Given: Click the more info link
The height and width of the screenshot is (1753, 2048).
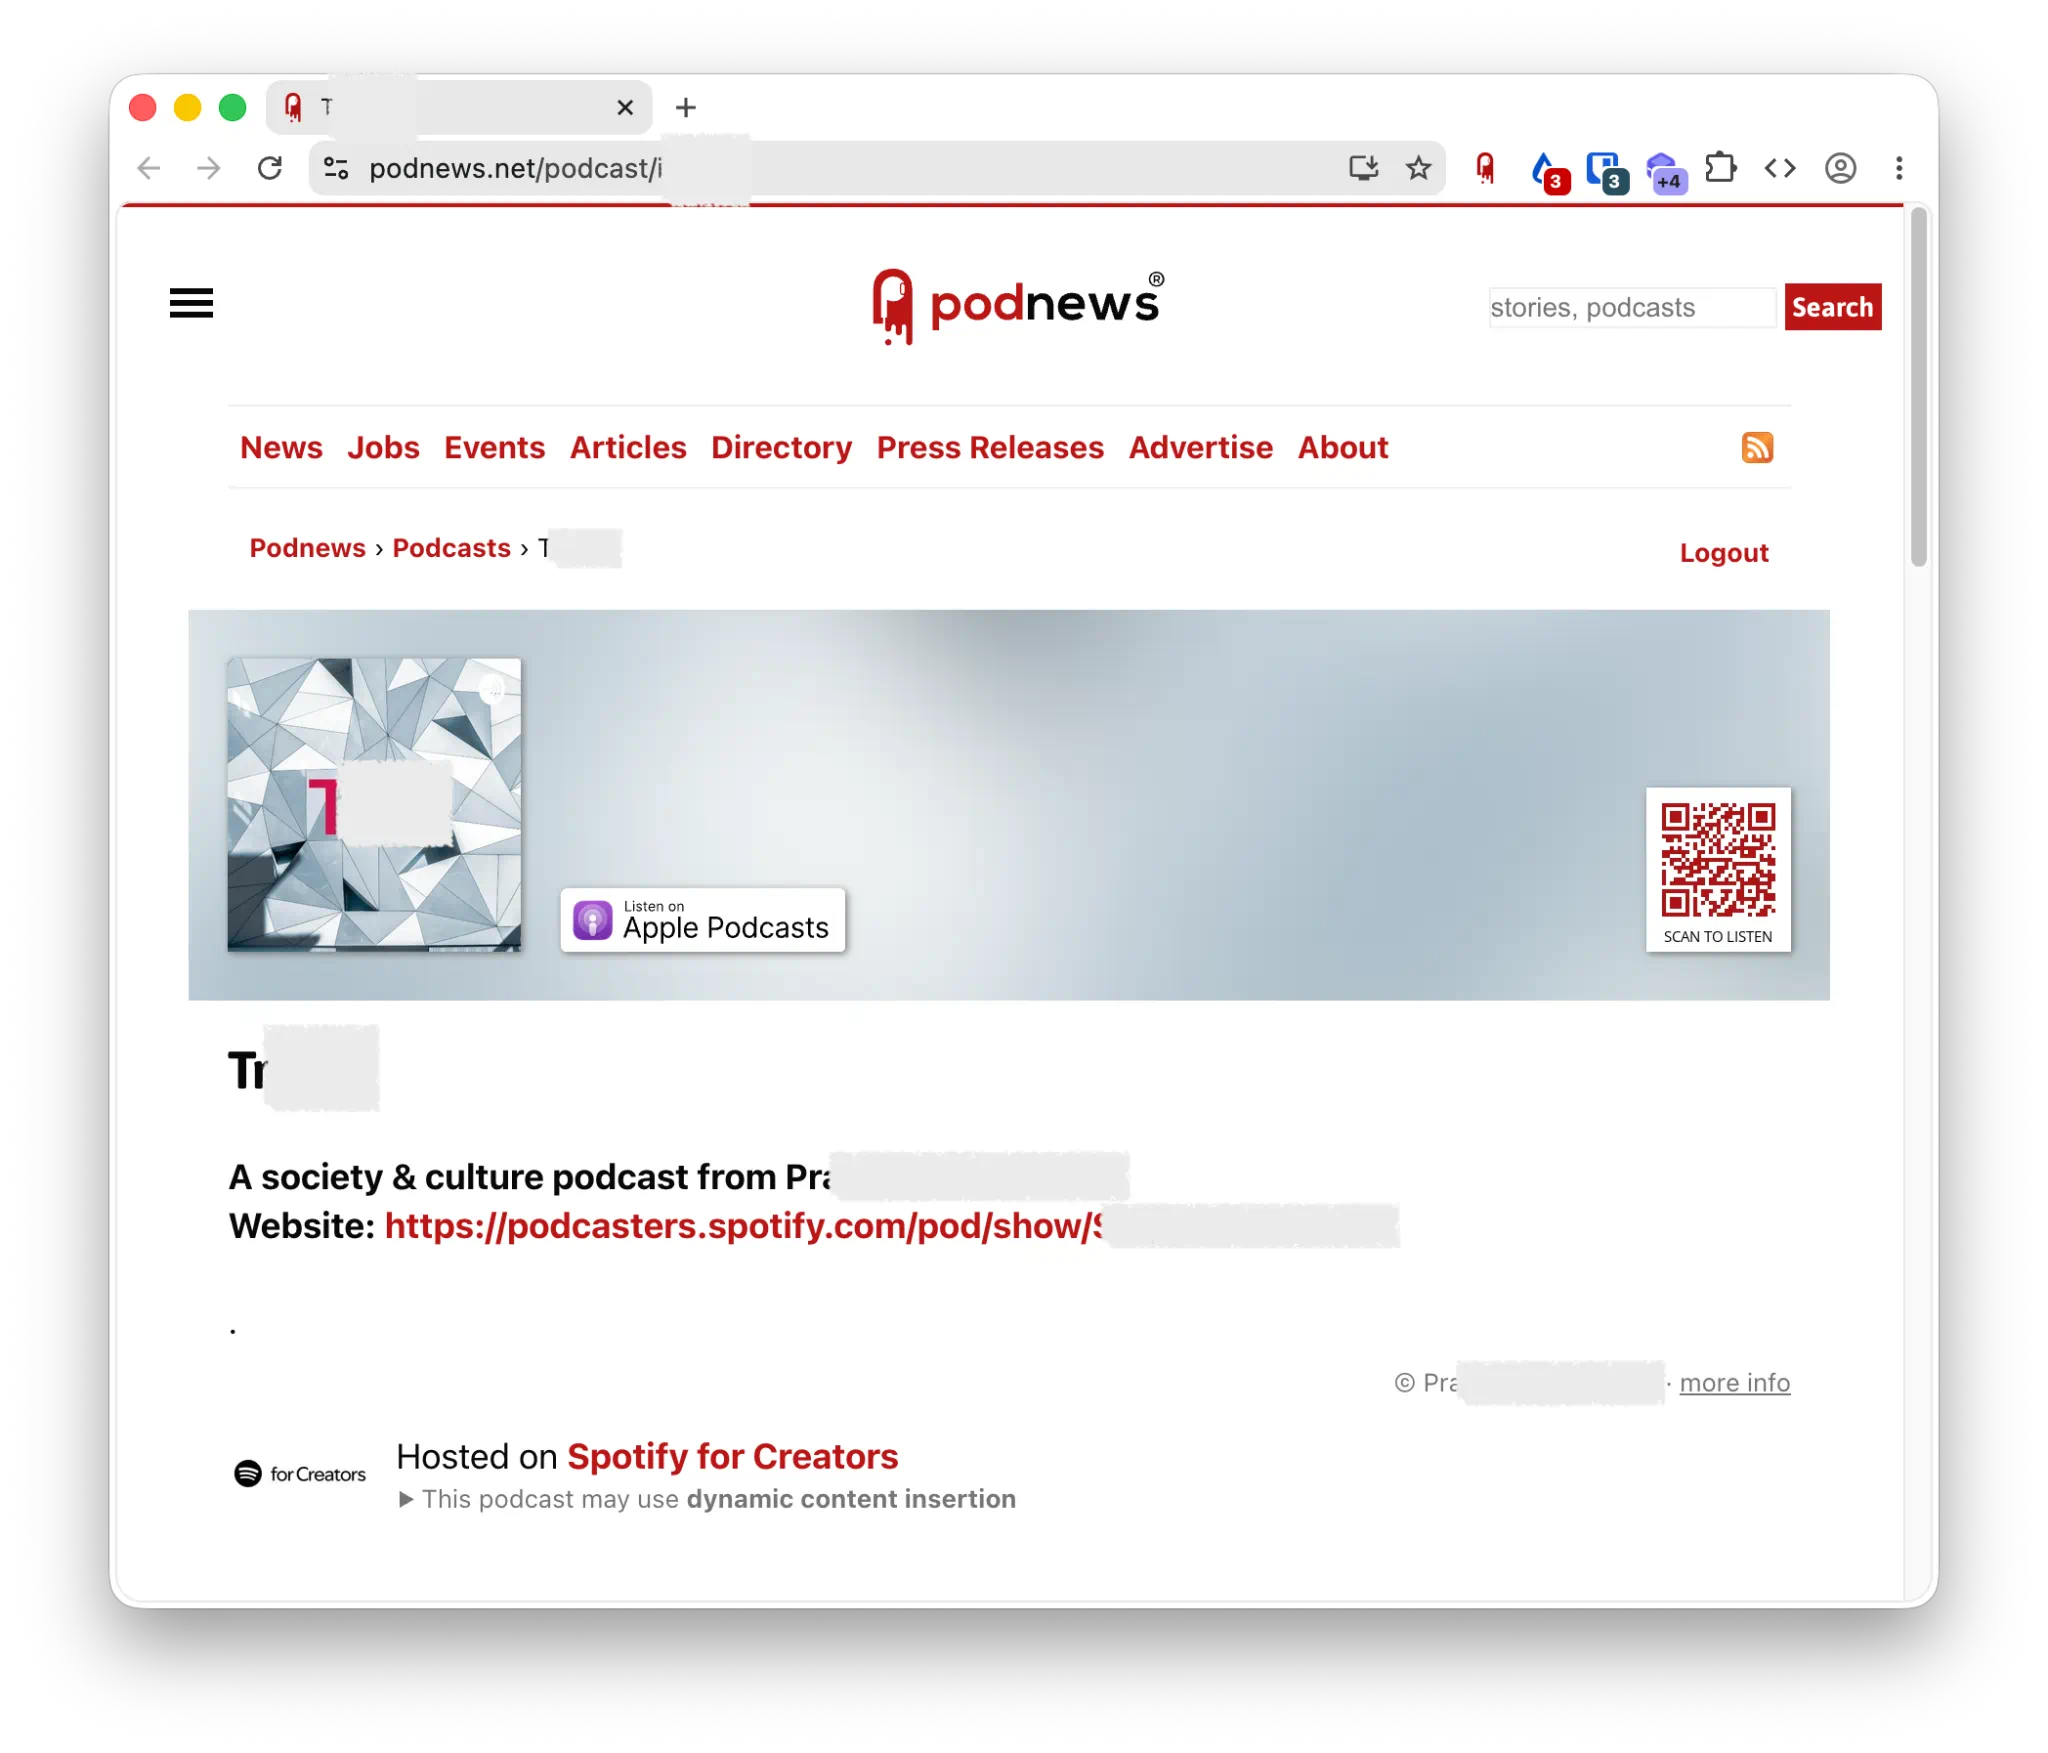Looking at the screenshot, I should coord(1734,1383).
